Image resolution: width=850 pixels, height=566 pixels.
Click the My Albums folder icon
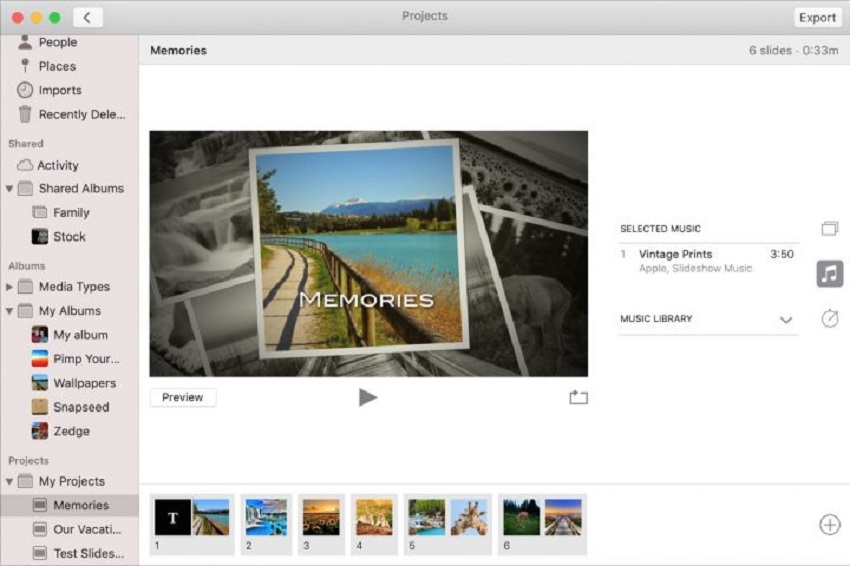pos(25,311)
